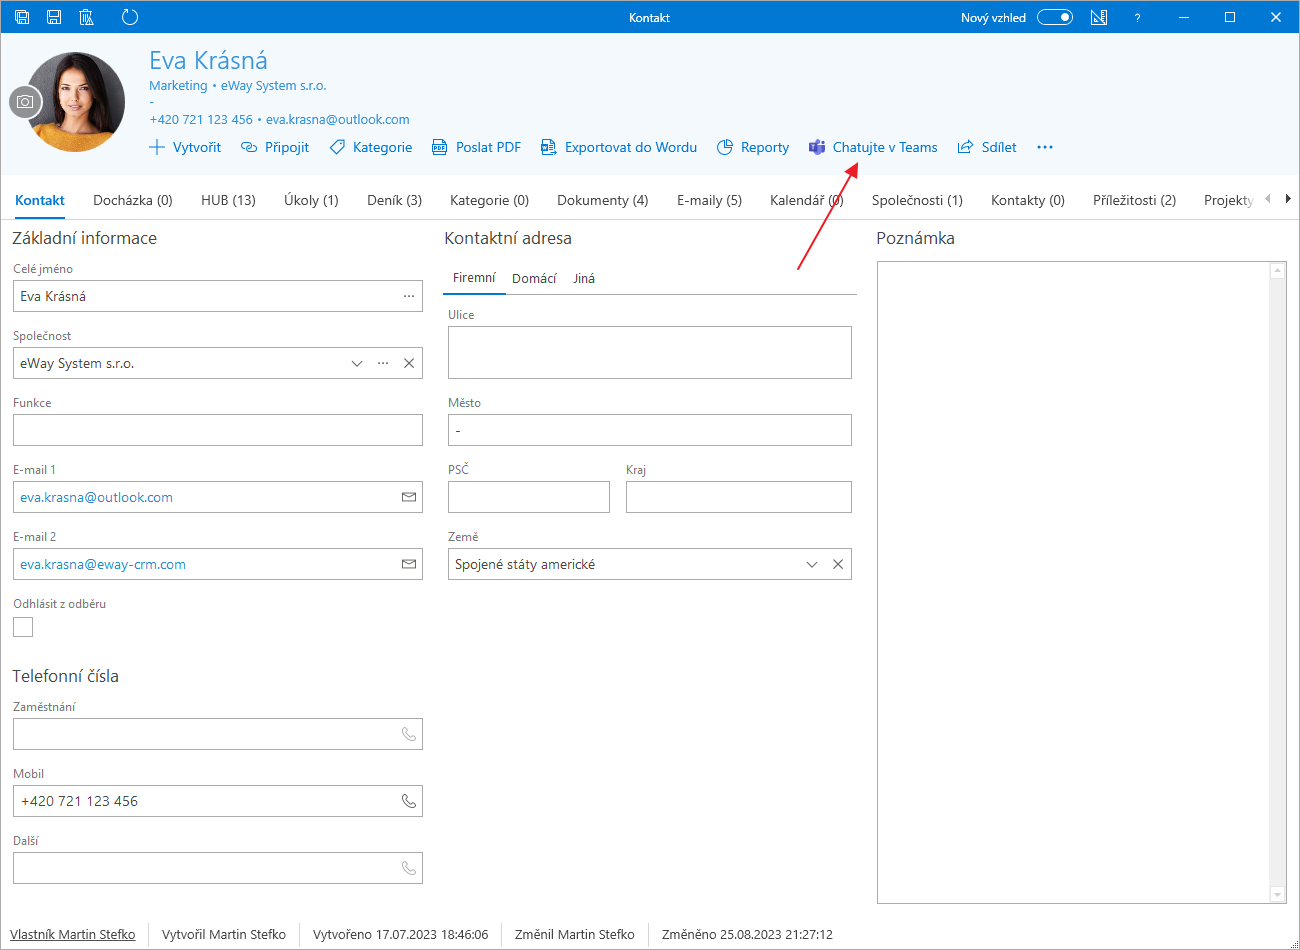Check the Odhlásit z odběru checkbox
1300x950 pixels.
[x=23, y=627]
